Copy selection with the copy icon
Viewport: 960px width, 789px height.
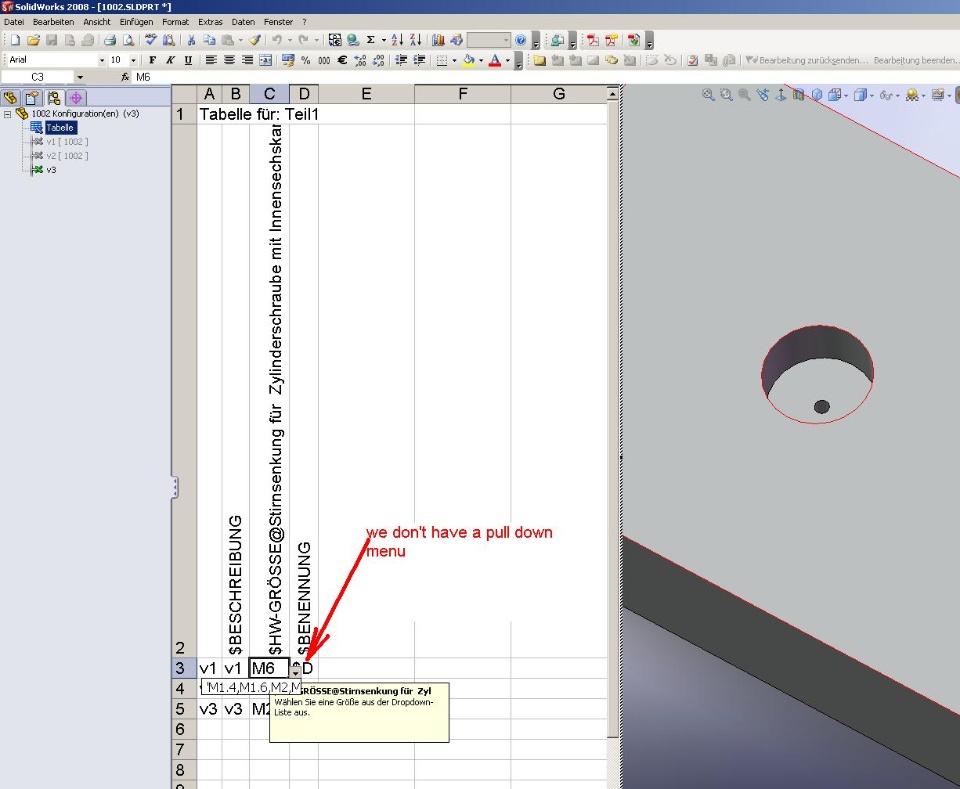(x=209, y=40)
